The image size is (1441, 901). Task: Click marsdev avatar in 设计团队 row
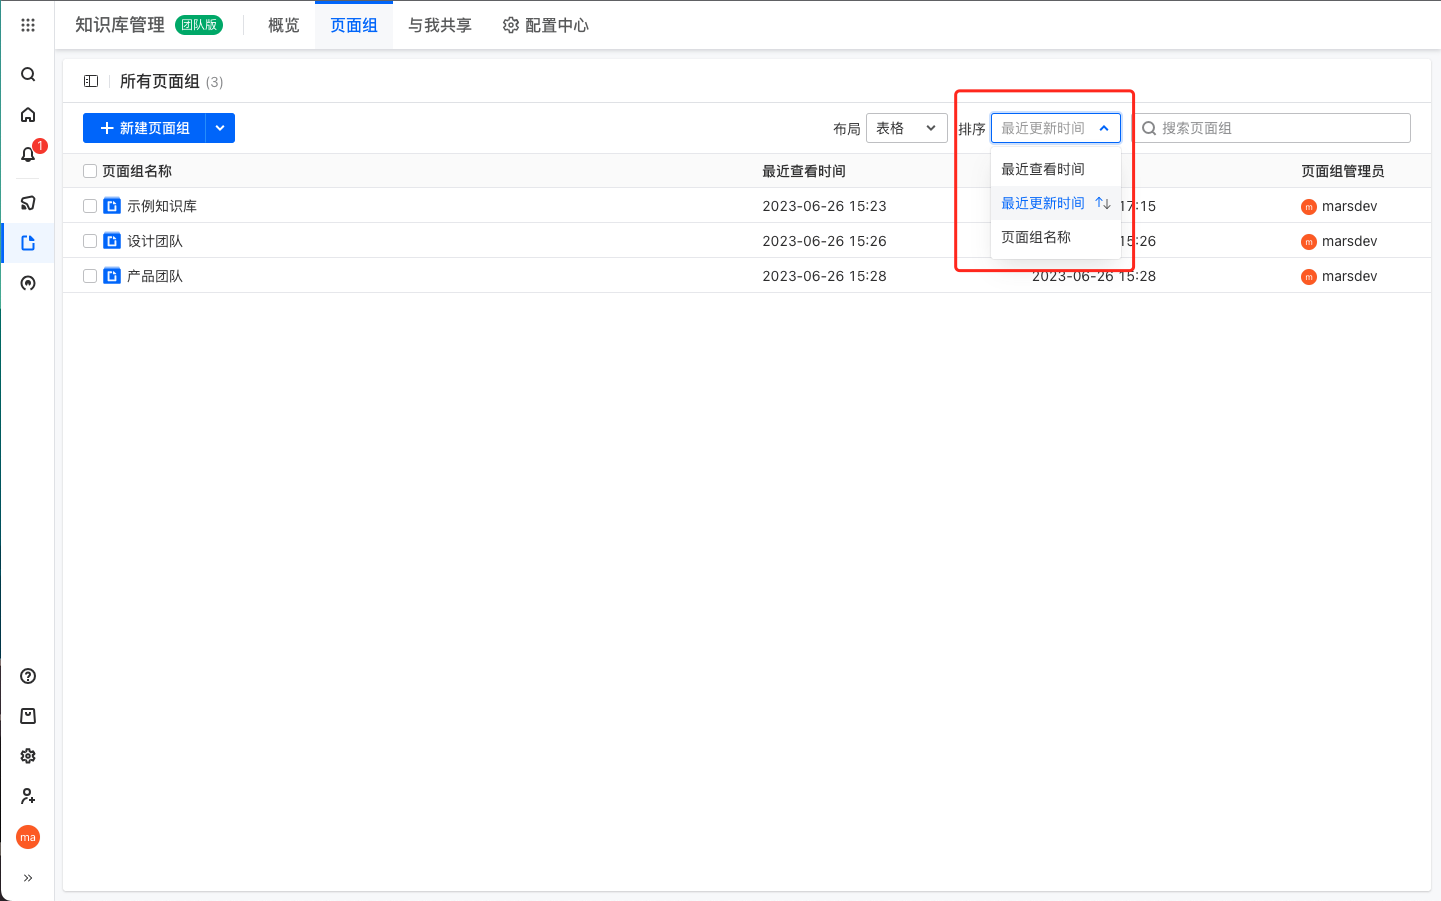point(1309,242)
